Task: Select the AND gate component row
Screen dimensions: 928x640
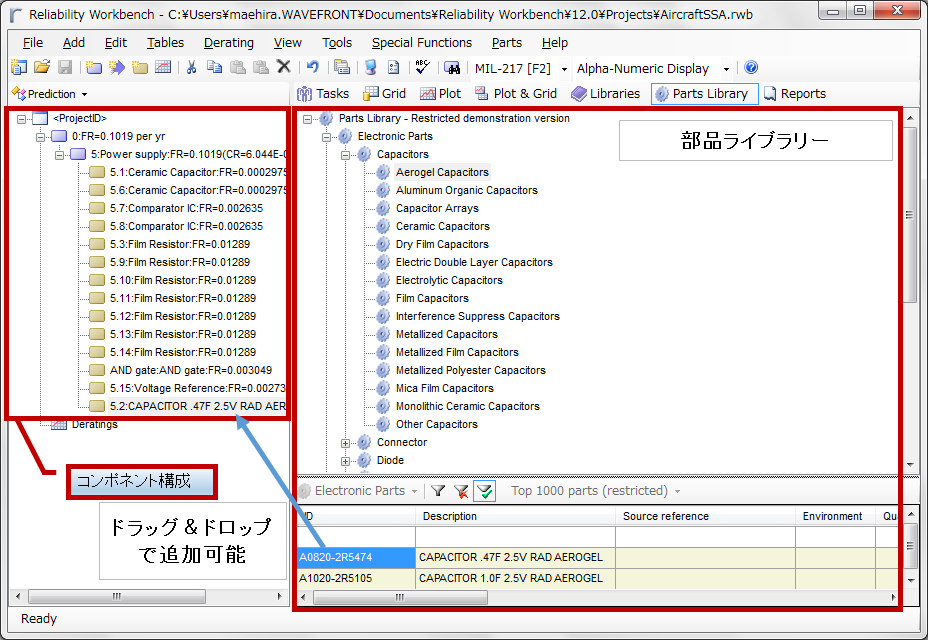Action: point(191,371)
